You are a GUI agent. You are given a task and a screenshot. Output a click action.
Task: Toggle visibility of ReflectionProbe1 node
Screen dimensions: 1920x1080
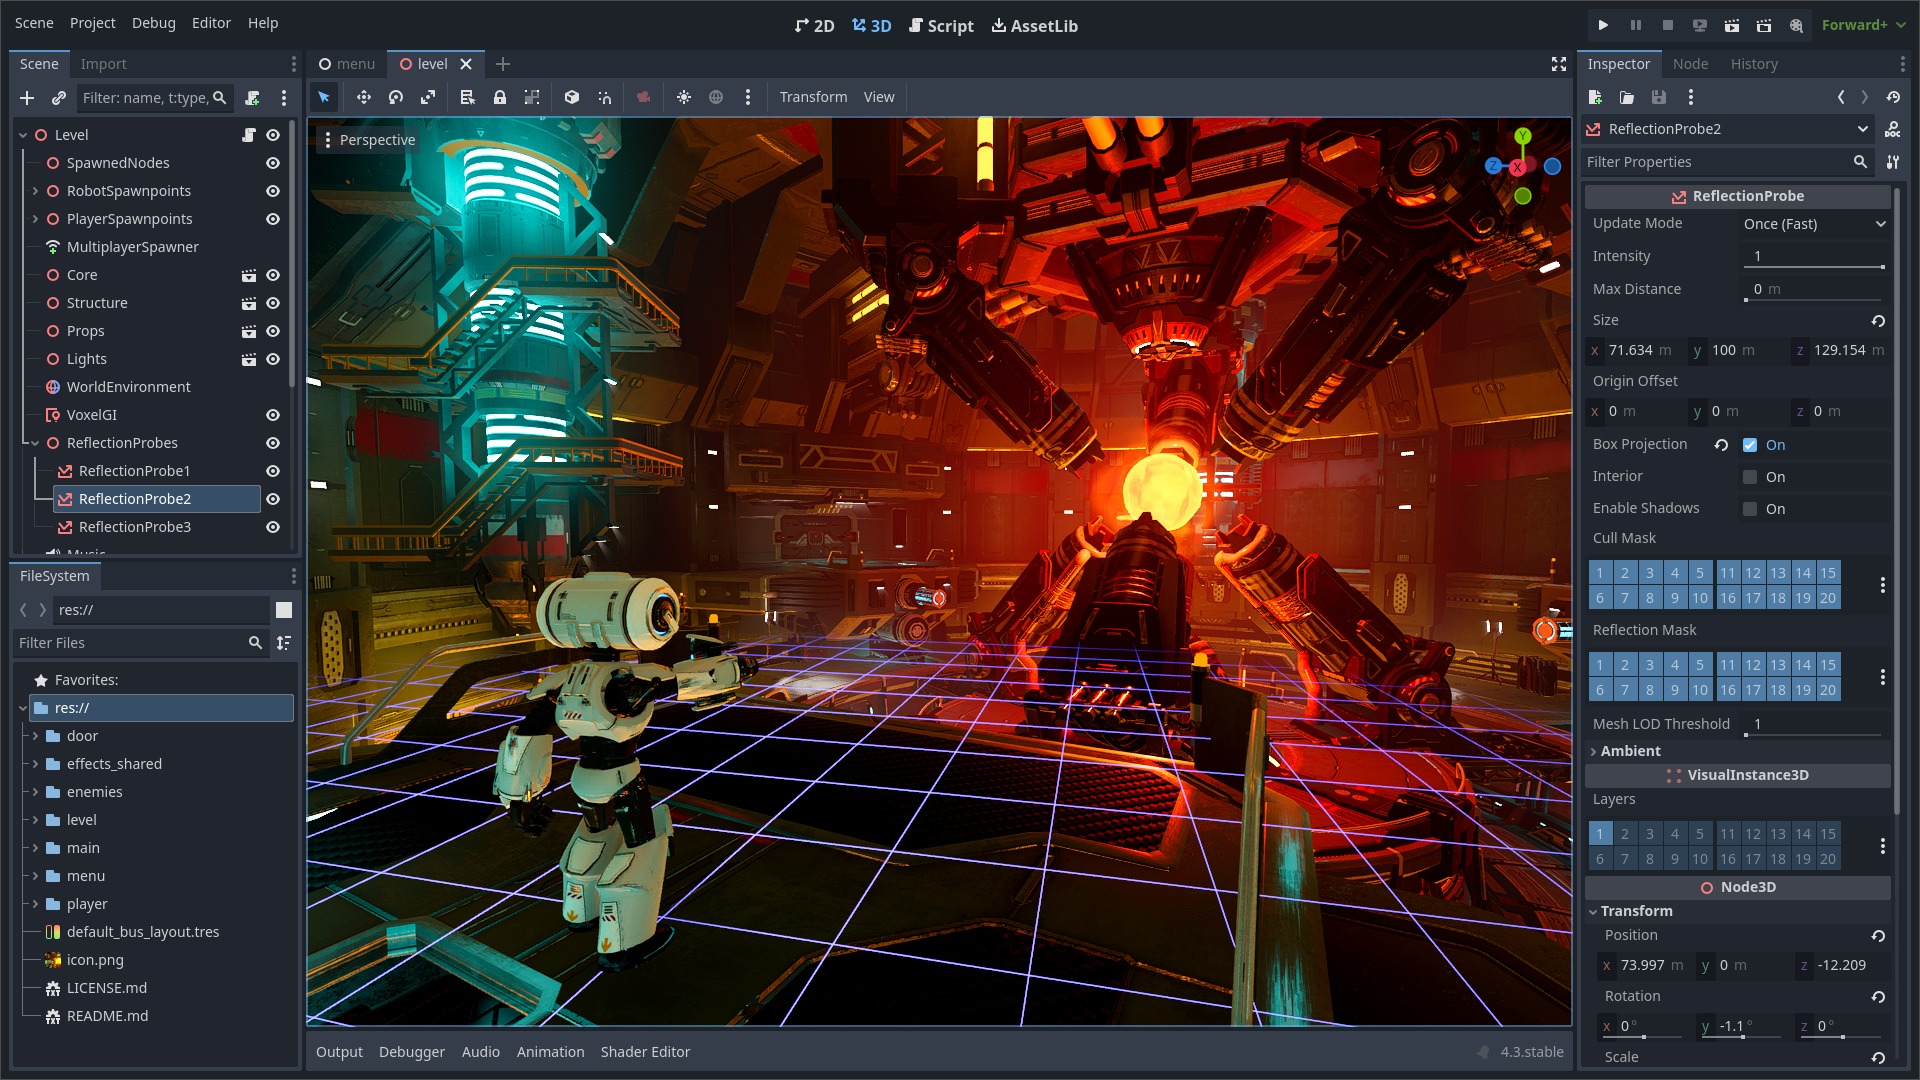273,471
